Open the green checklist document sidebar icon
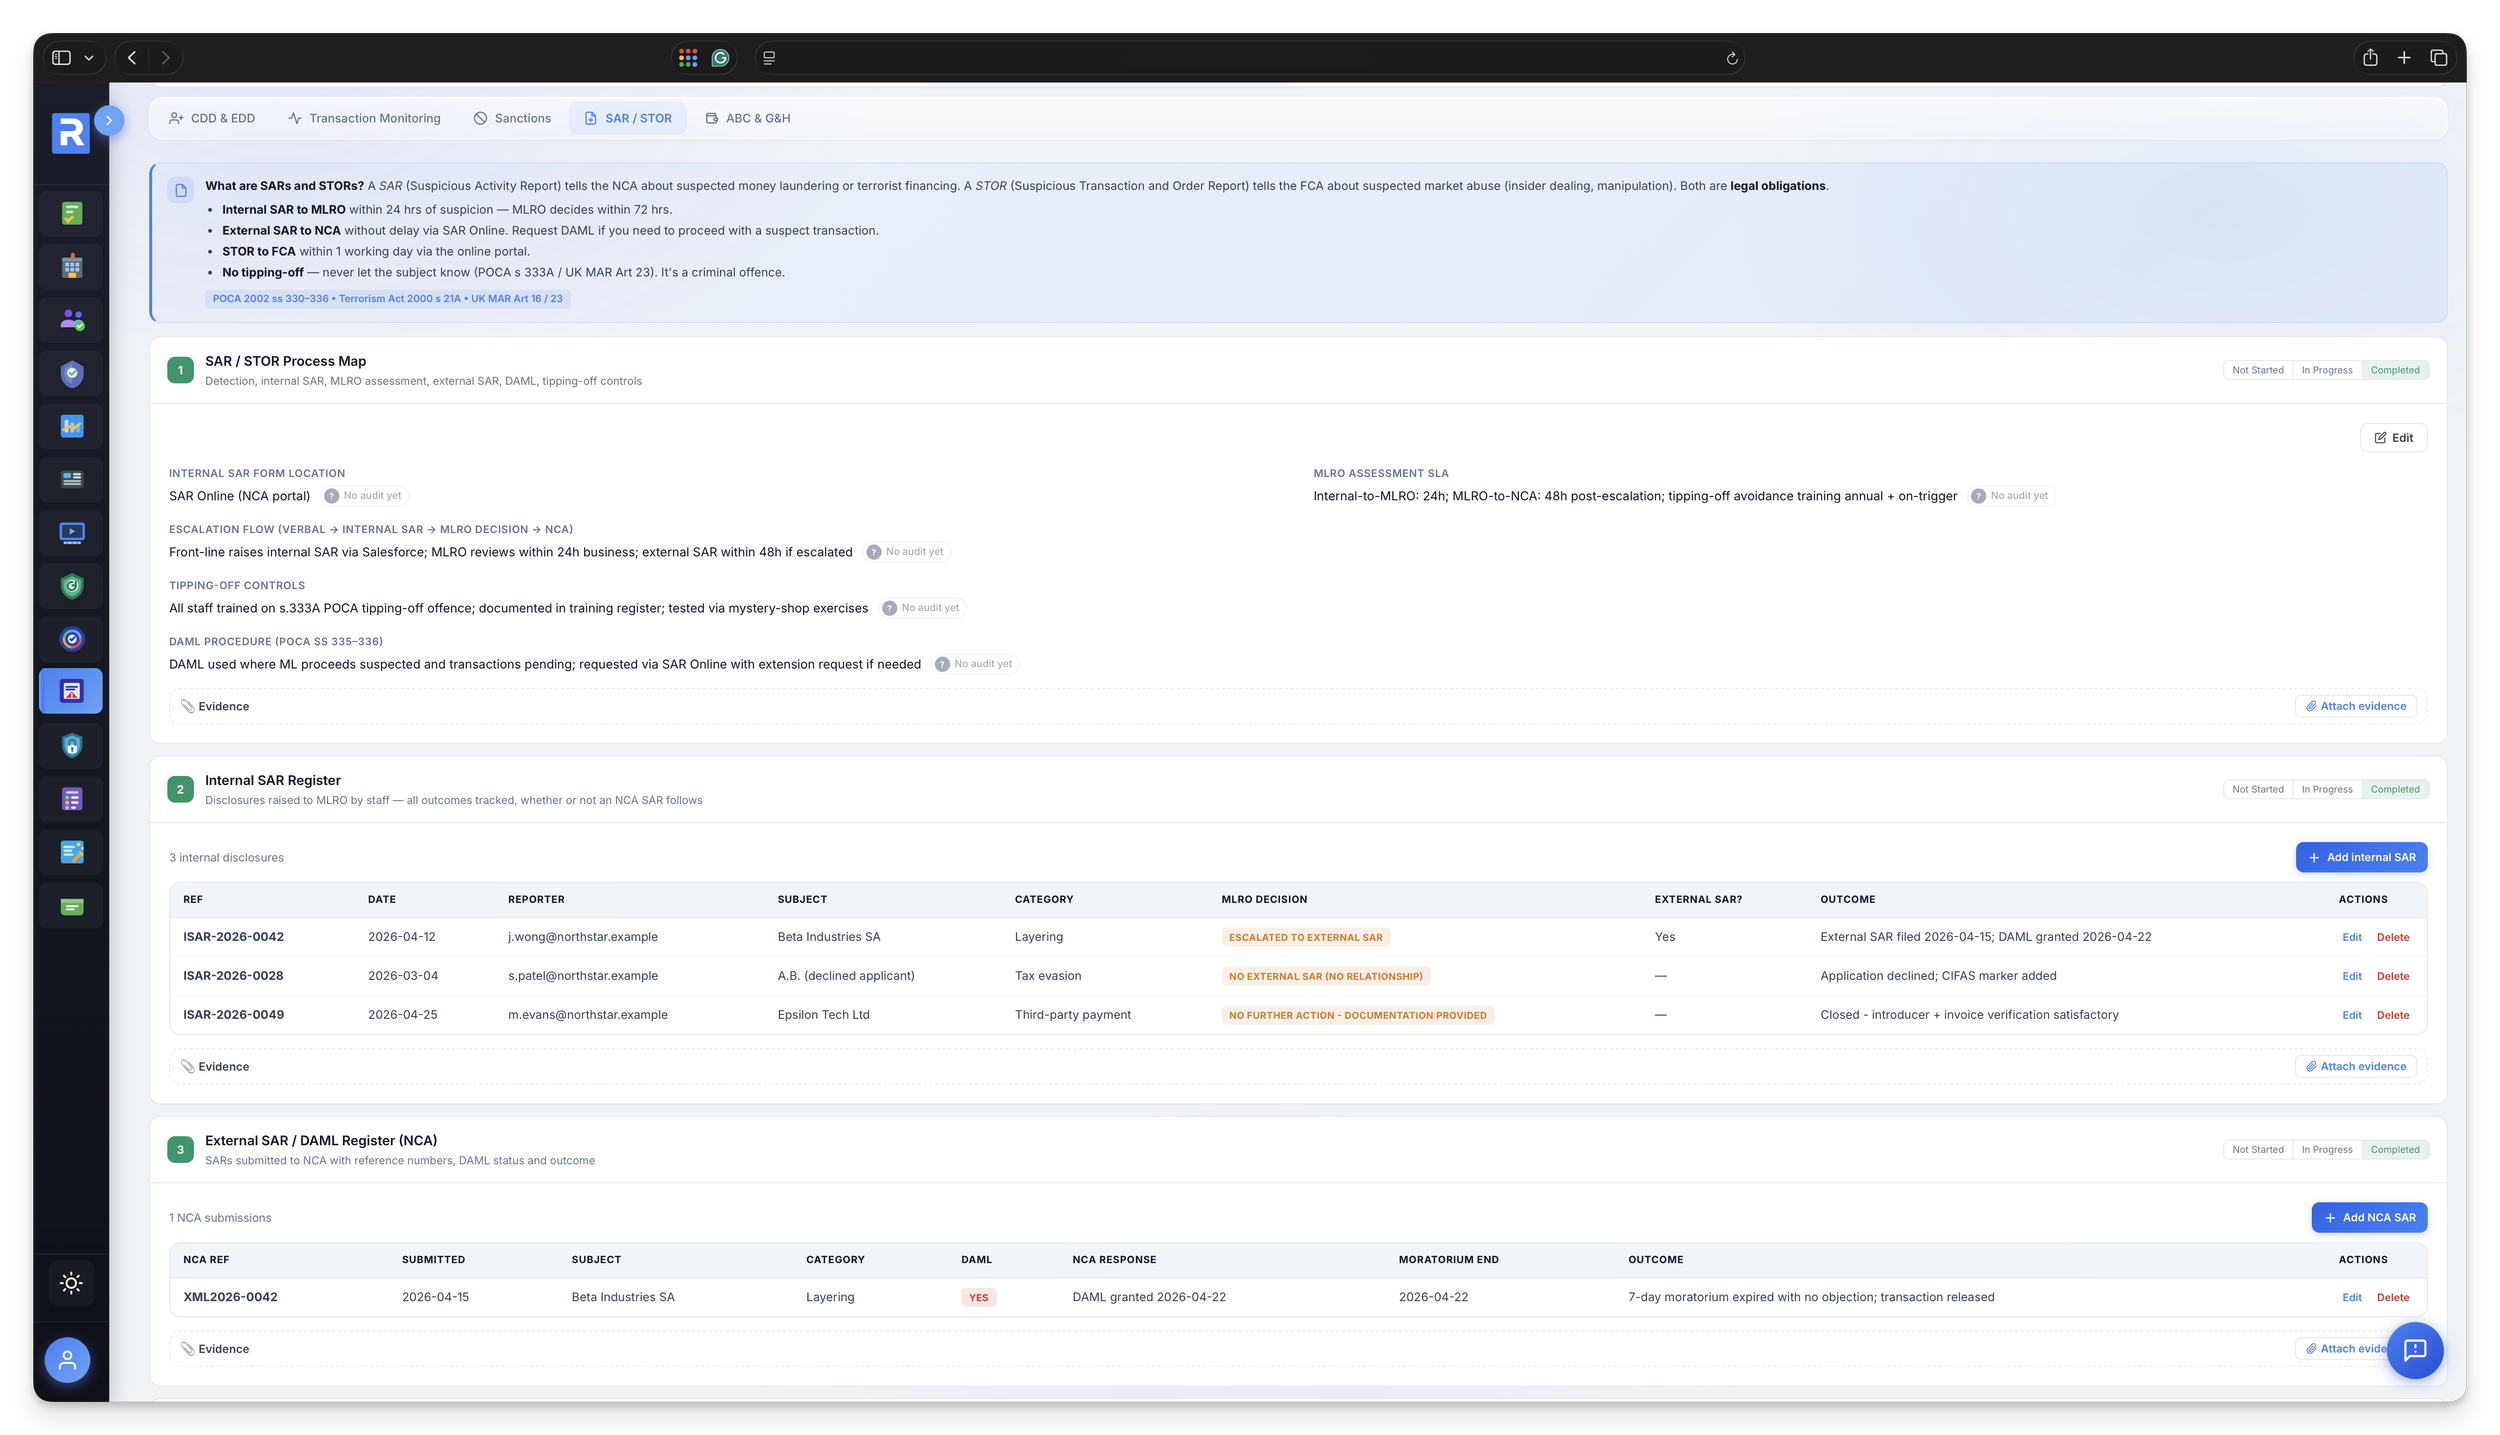Screen dimensions: 2500x1435 point(71,213)
